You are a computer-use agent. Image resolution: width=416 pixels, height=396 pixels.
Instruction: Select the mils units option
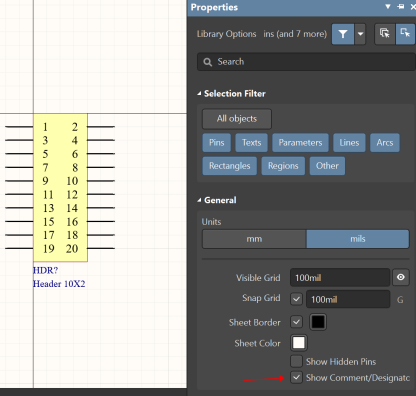click(x=358, y=239)
